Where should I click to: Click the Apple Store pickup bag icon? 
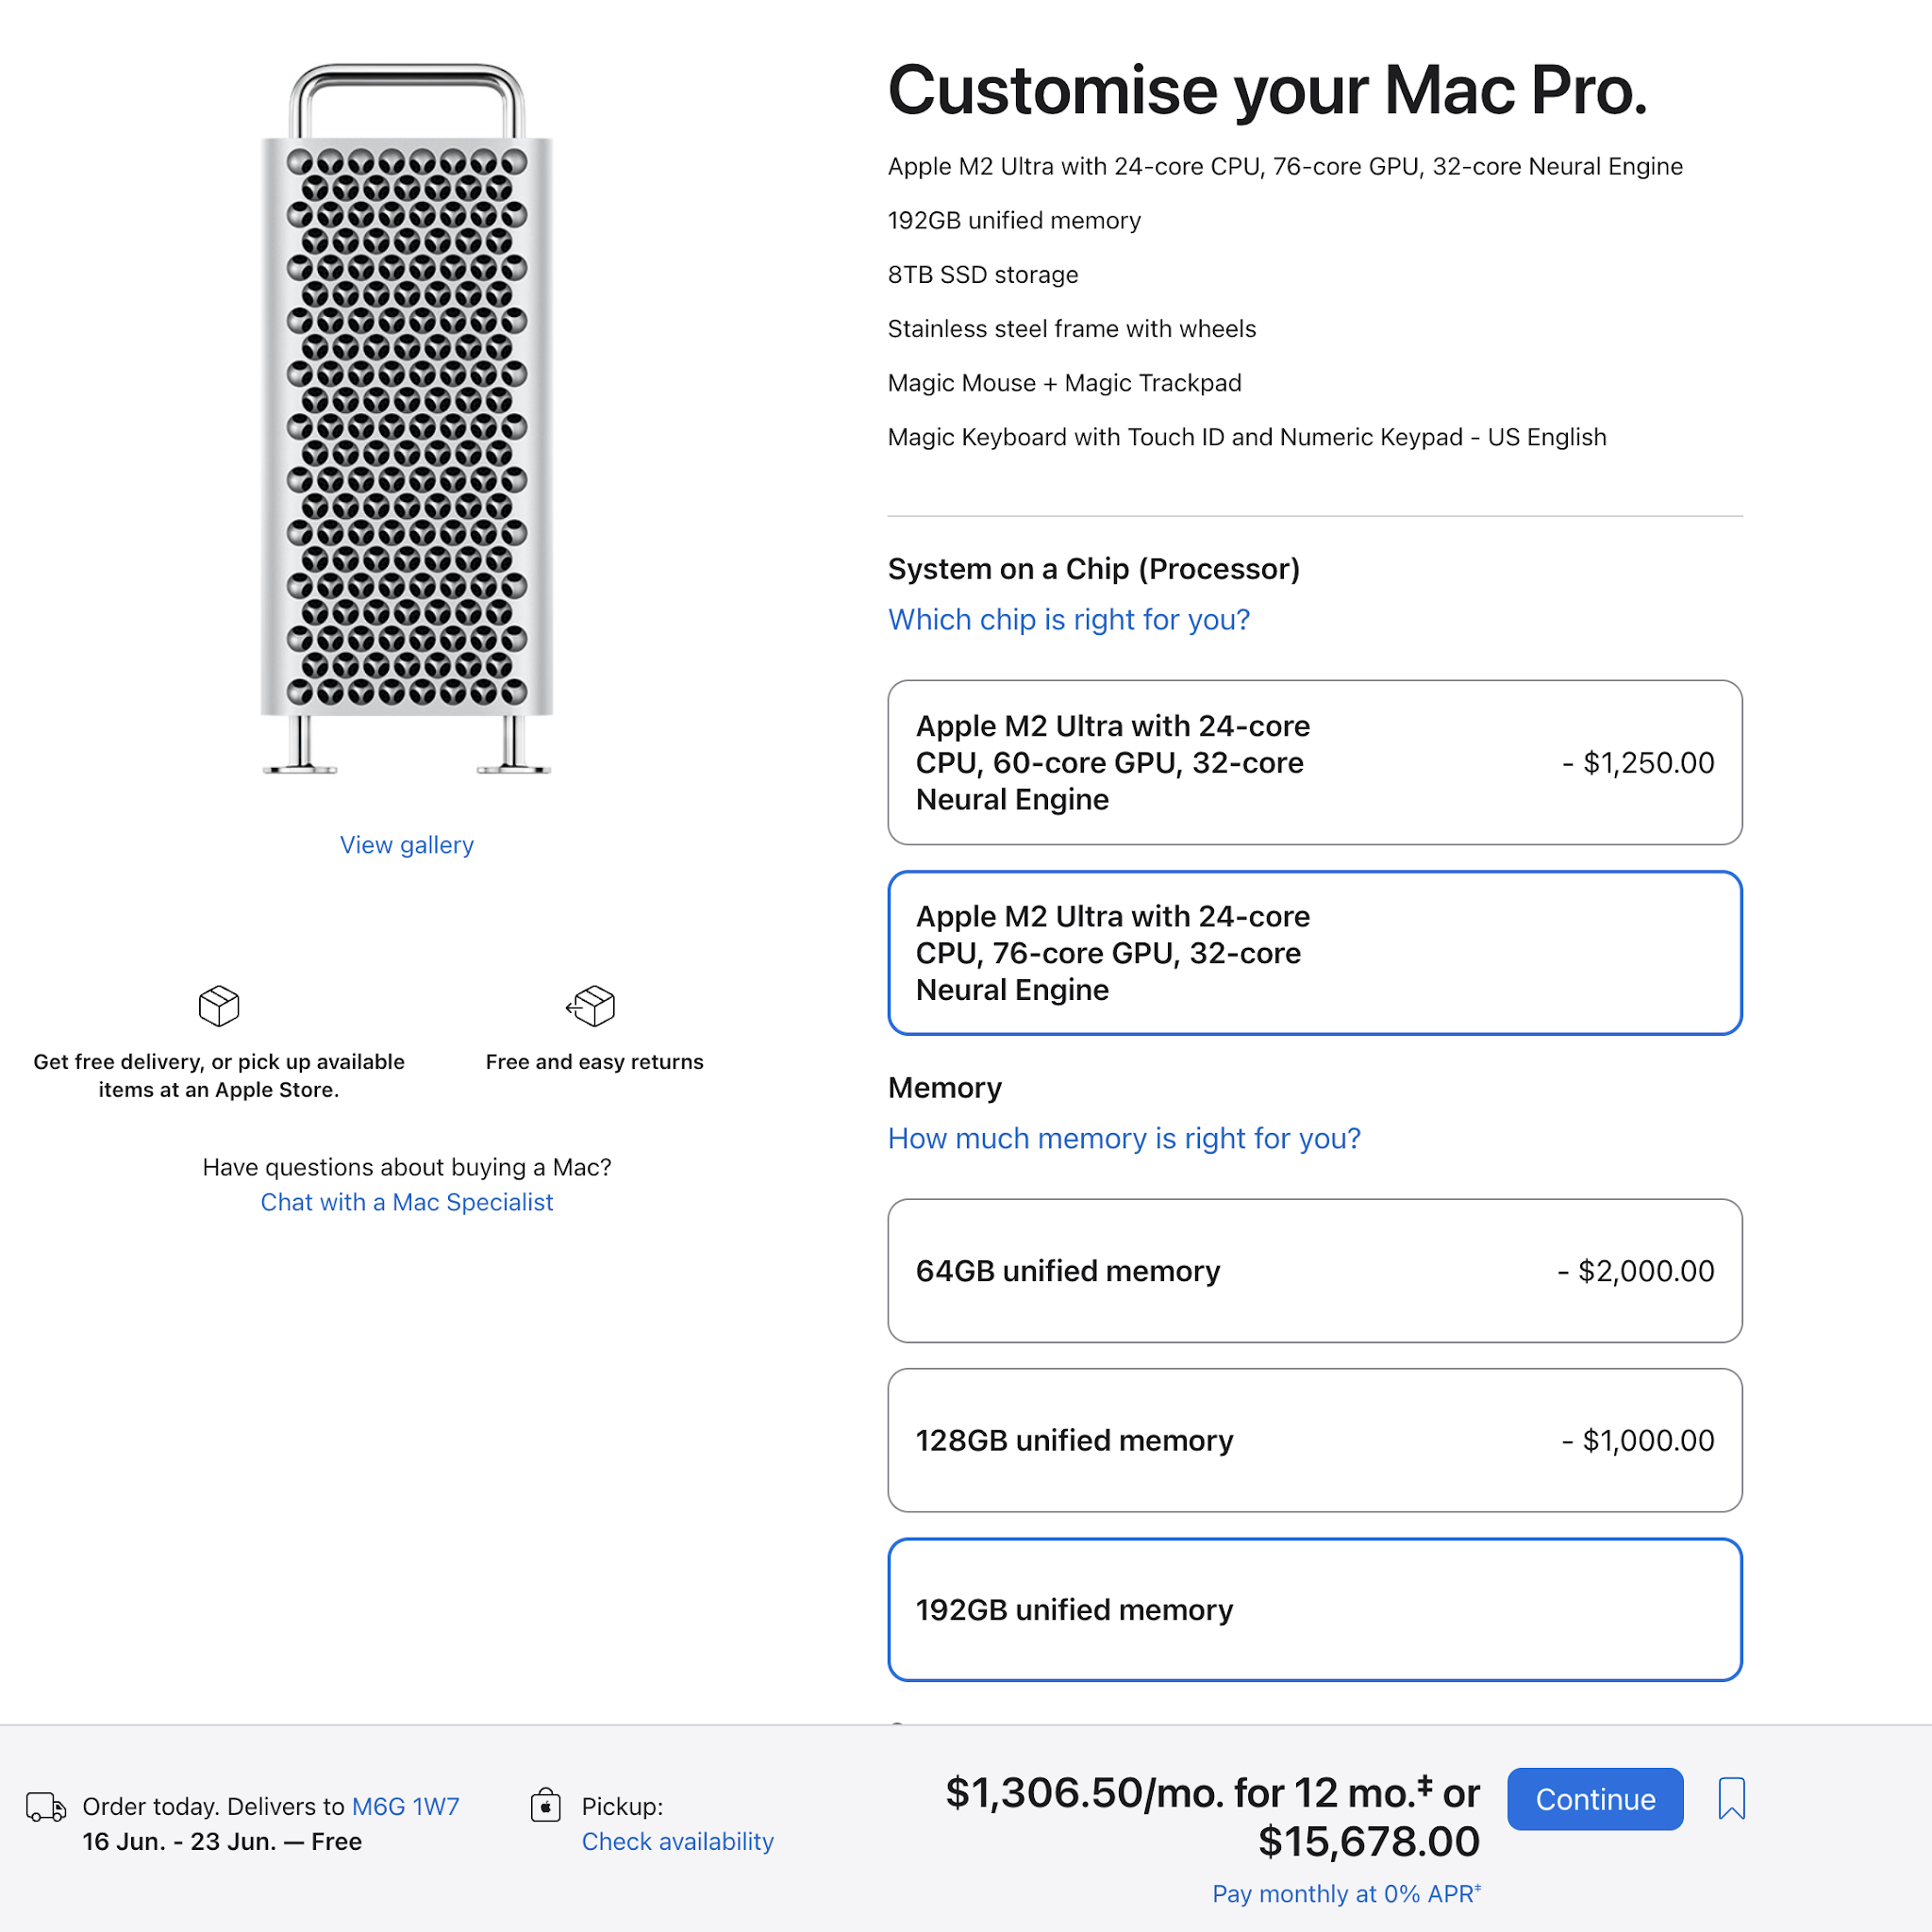tap(546, 1806)
